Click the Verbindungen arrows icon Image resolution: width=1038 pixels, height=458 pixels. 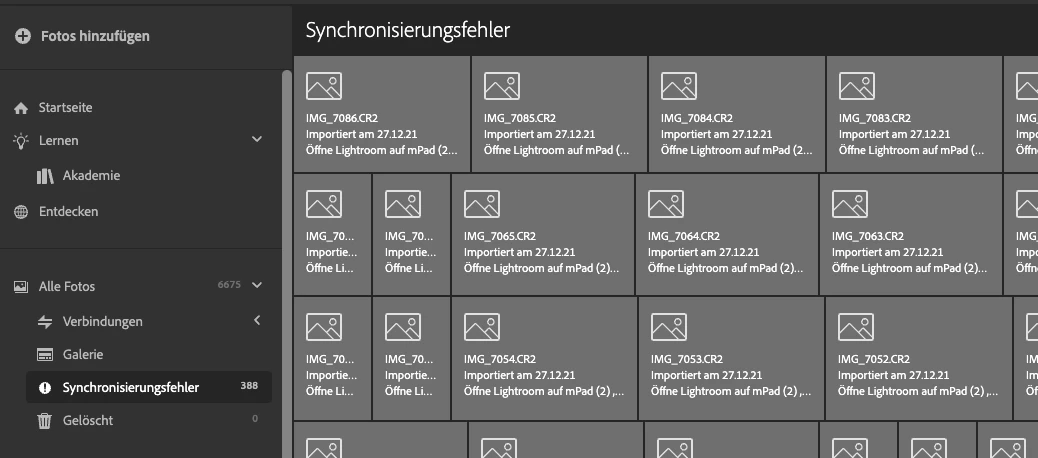pyautogui.click(x=45, y=322)
